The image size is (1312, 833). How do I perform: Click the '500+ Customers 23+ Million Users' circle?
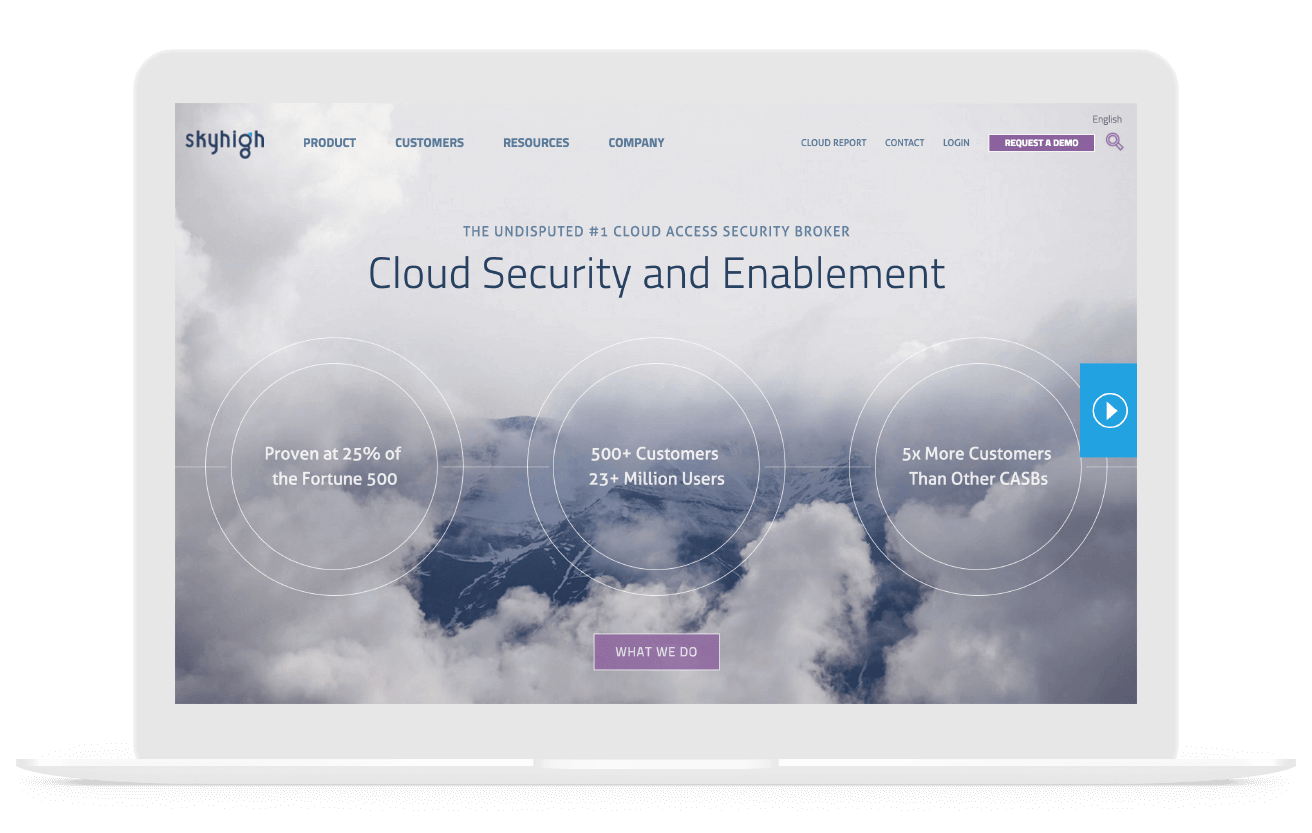tap(656, 467)
